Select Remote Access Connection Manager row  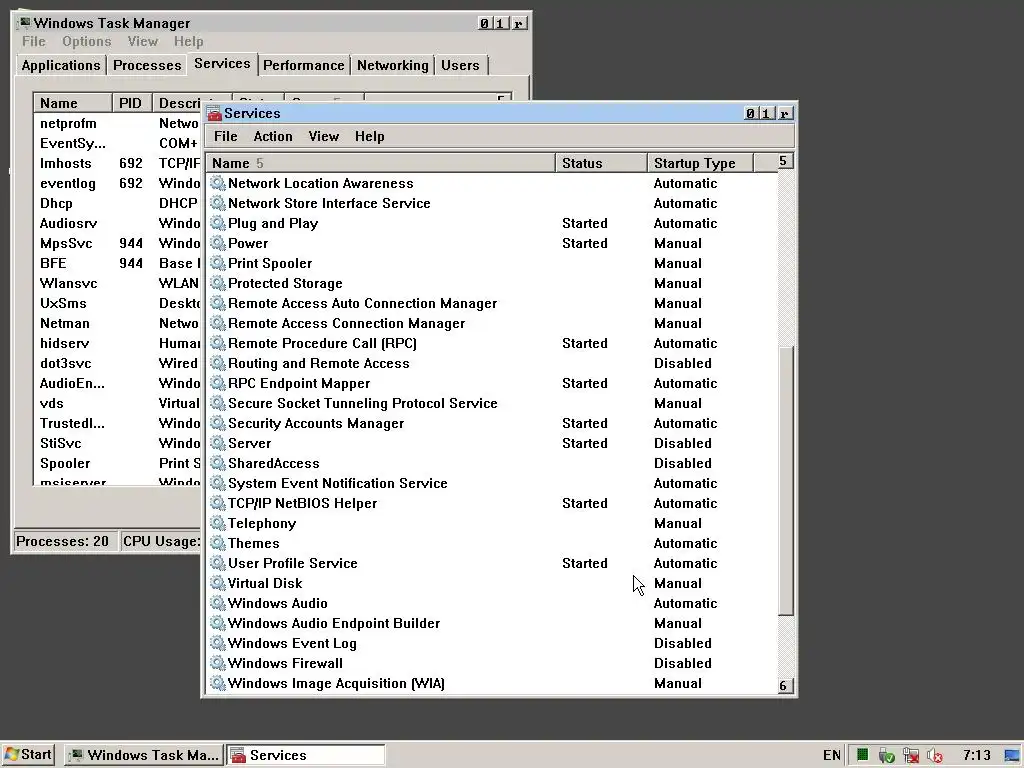point(492,323)
